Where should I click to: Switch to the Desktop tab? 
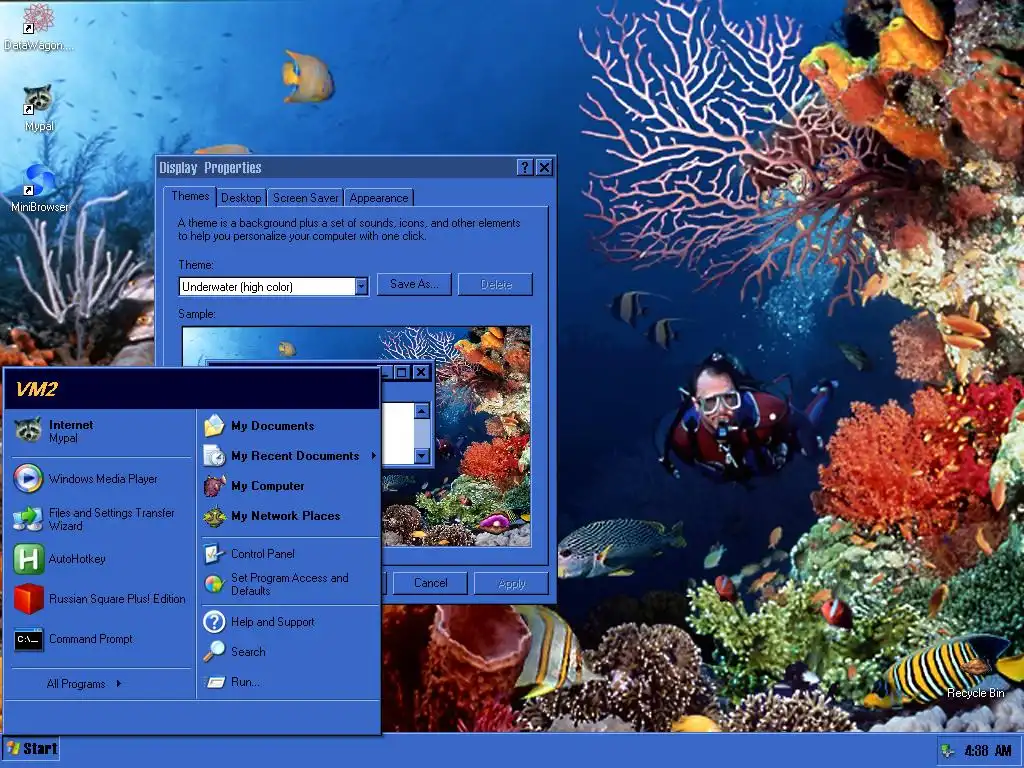(x=241, y=198)
